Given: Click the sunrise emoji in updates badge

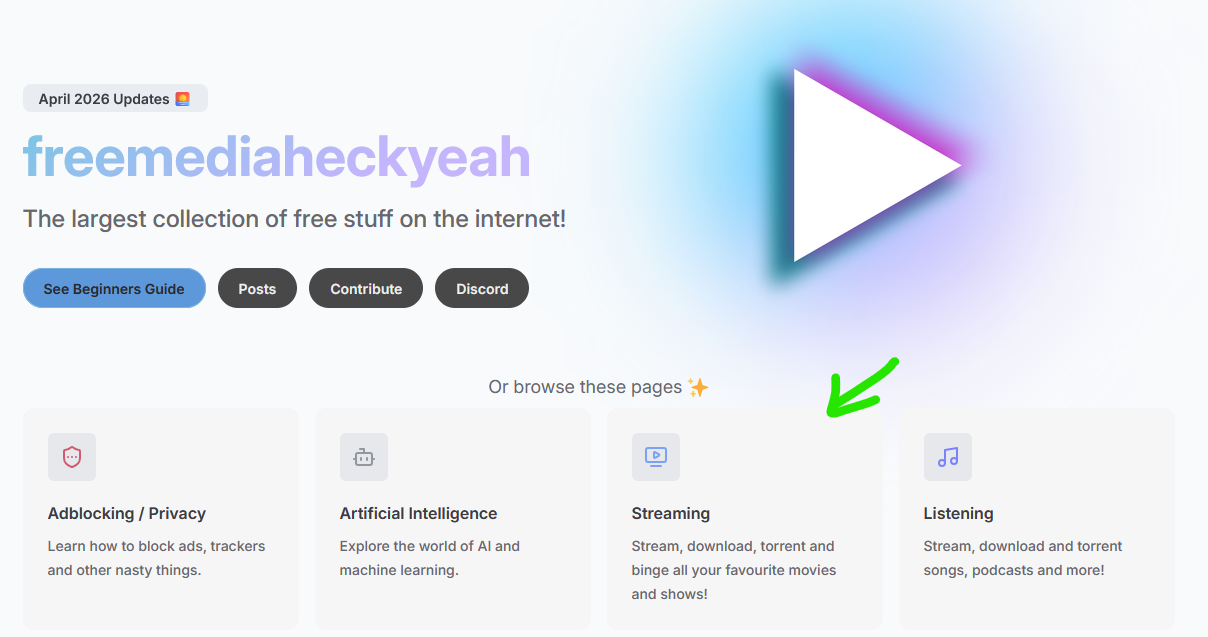Looking at the screenshot, I should click(182, 99).
